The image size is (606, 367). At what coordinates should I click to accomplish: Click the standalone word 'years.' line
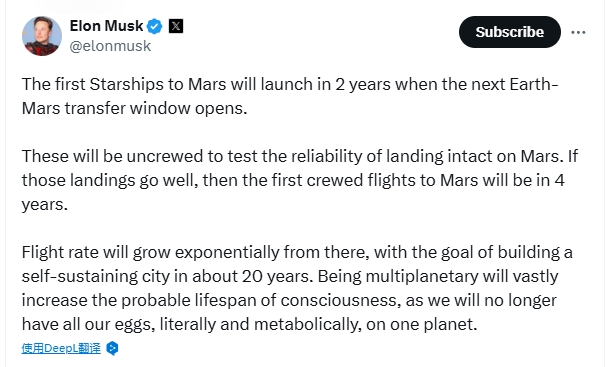(x=45, y=205)
